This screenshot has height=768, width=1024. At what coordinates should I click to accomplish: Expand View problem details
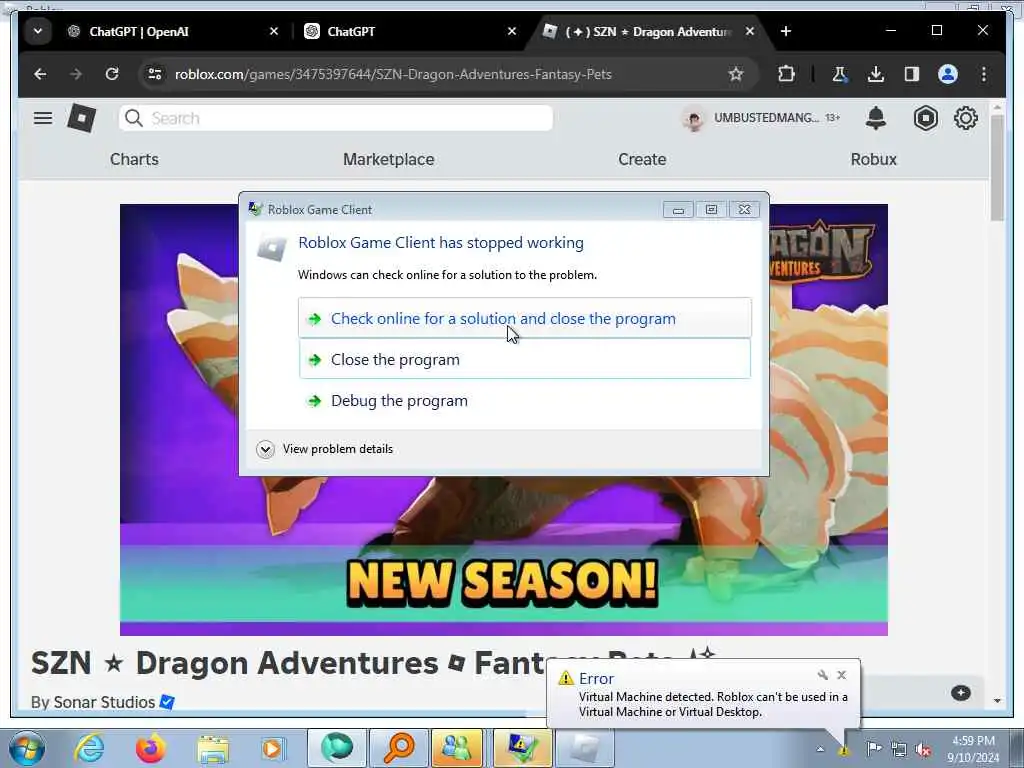click(325, 449)
